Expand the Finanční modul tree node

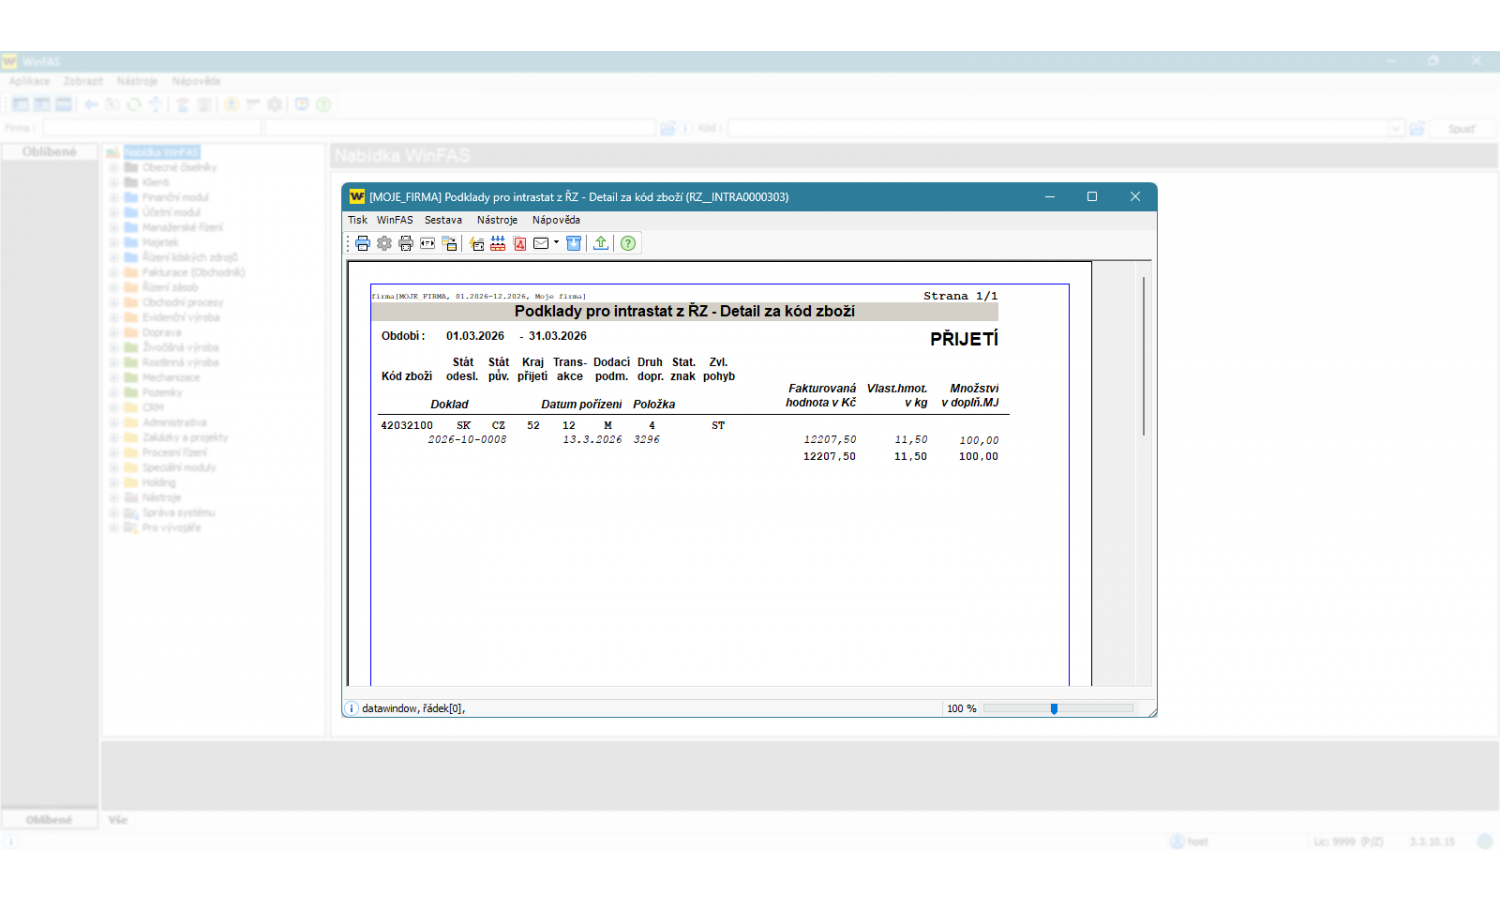(114, 198)
